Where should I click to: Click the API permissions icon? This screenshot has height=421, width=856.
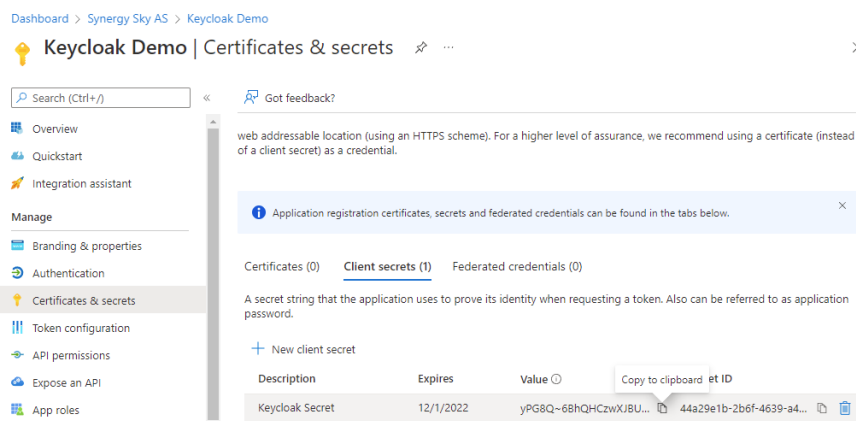[x=17, y=355]
